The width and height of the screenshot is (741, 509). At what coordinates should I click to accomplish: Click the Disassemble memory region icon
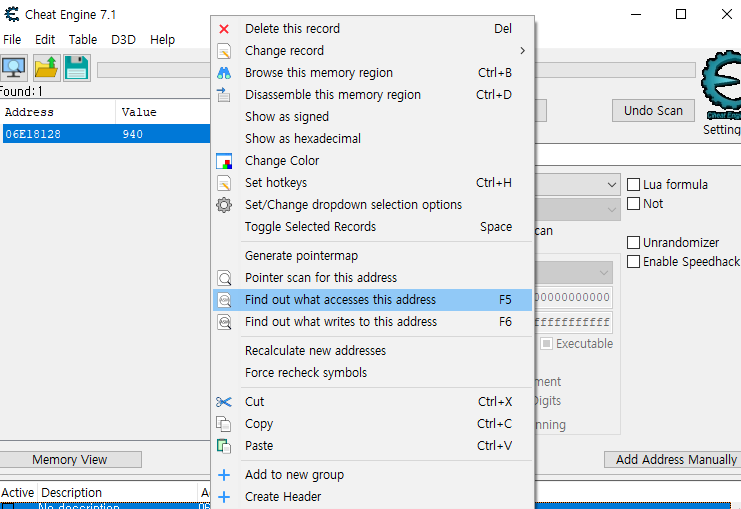pos(224,95)
